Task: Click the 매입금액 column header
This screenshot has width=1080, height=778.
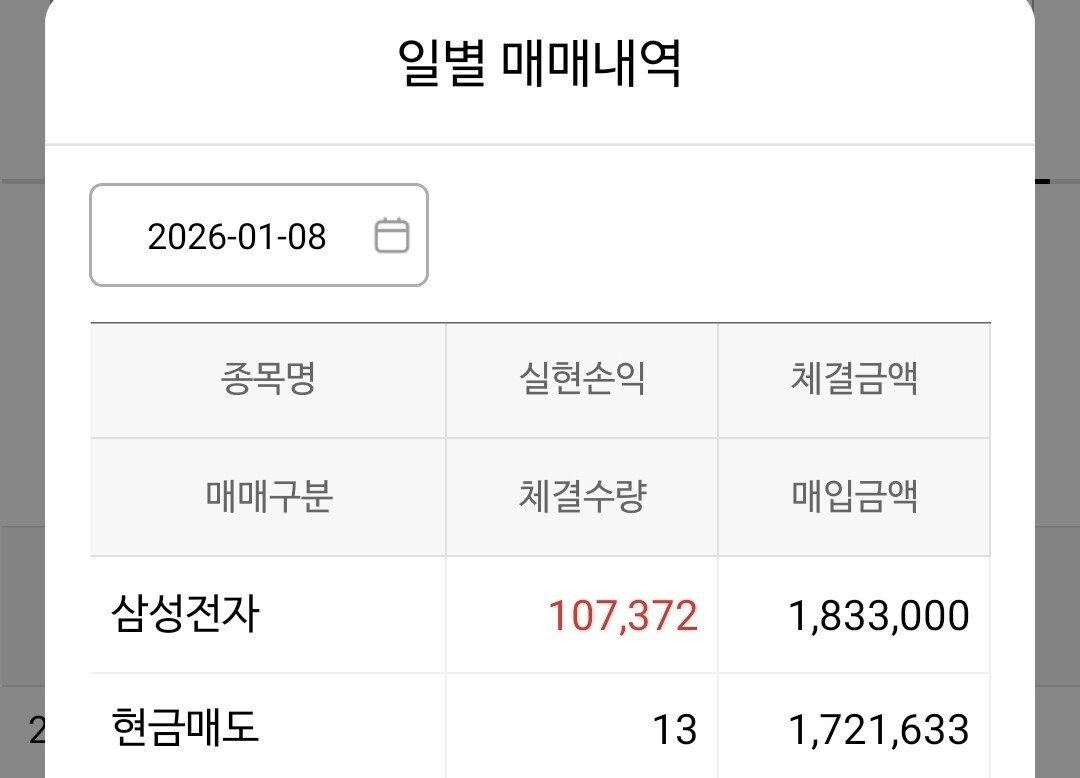Action: tap(854, 497)
